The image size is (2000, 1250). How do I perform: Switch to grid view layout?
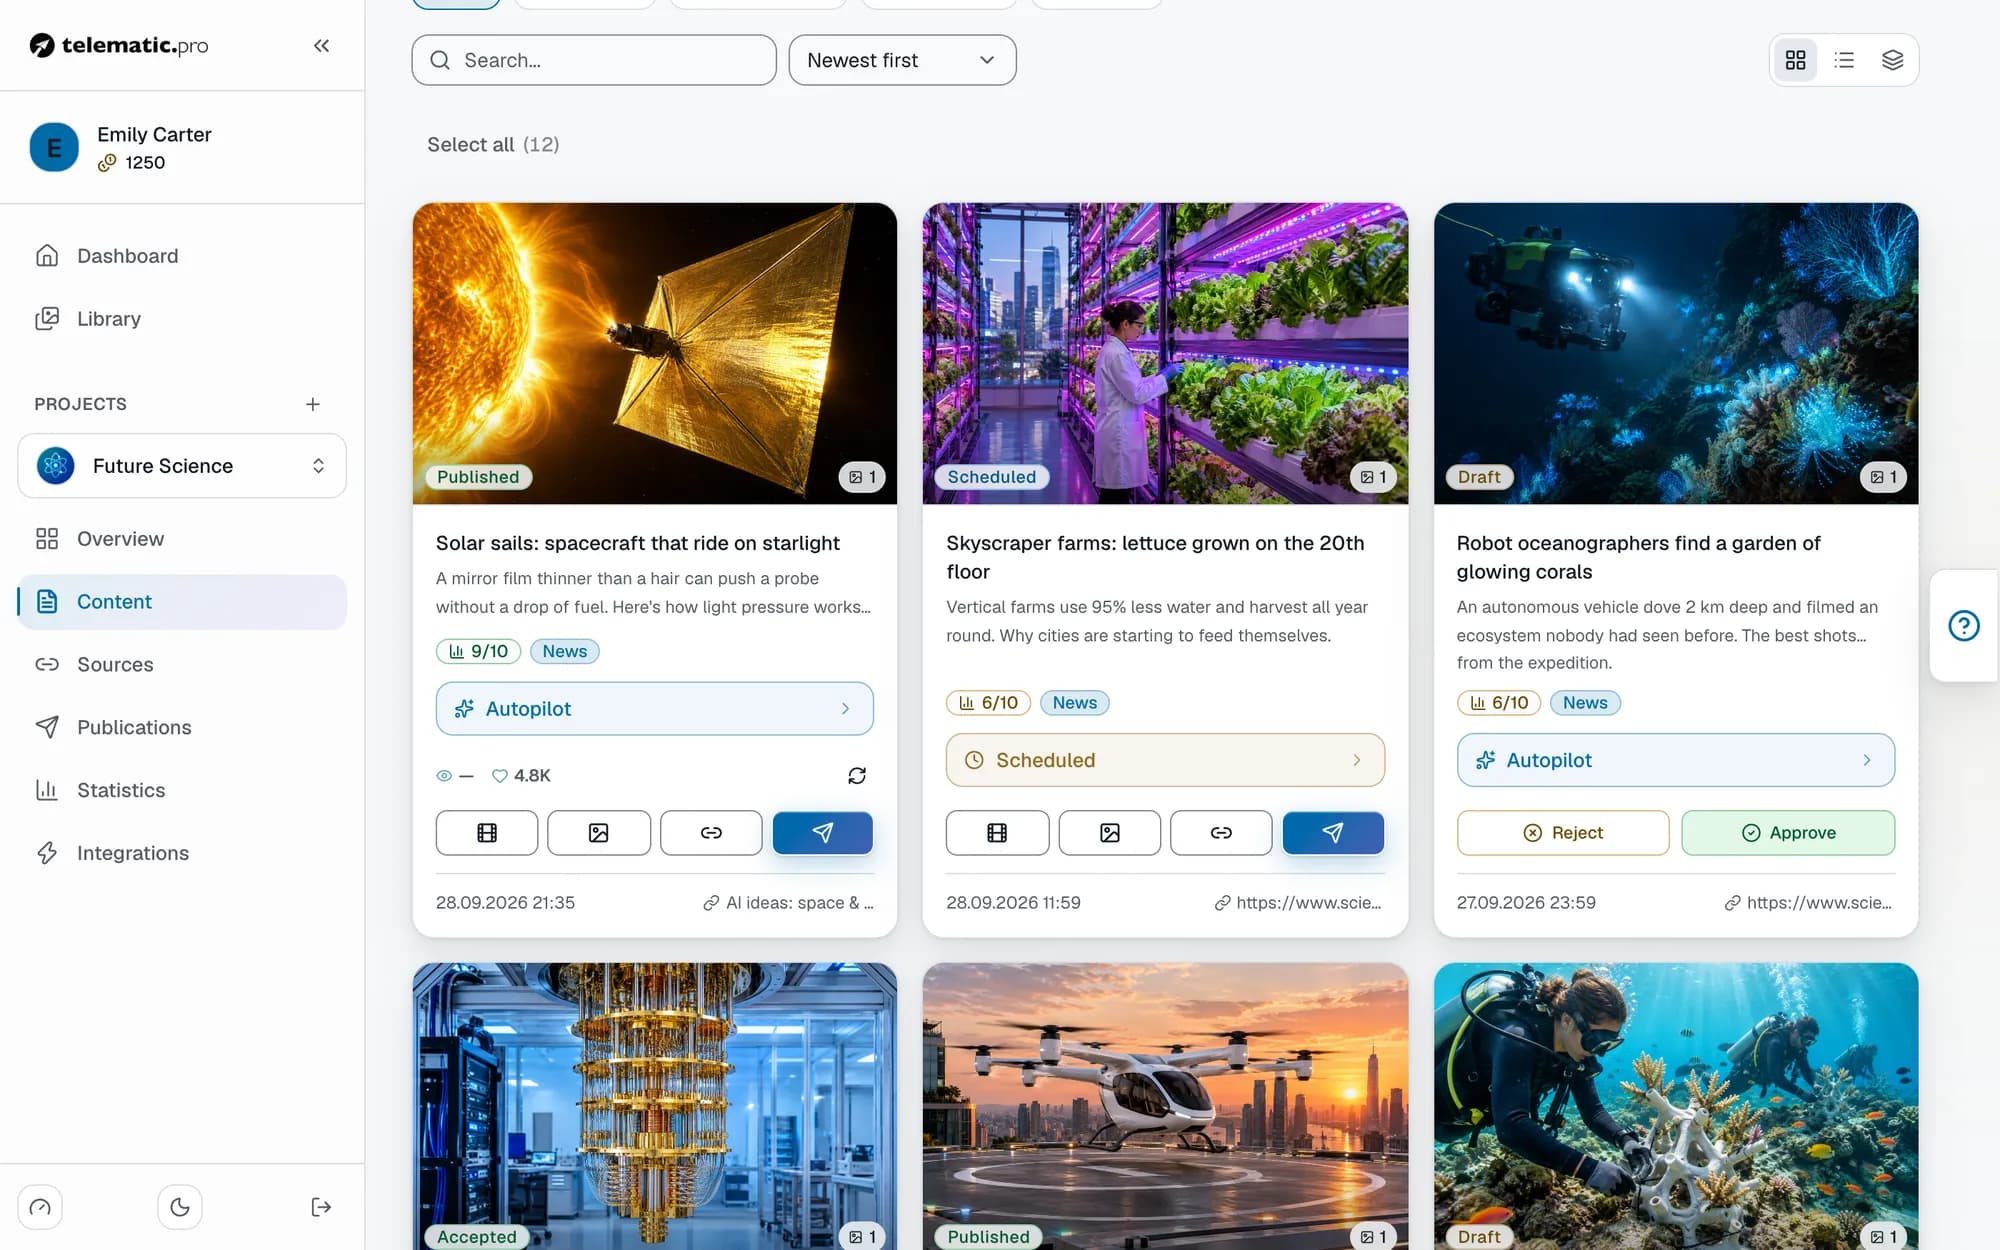click(x=1795, y=60)
